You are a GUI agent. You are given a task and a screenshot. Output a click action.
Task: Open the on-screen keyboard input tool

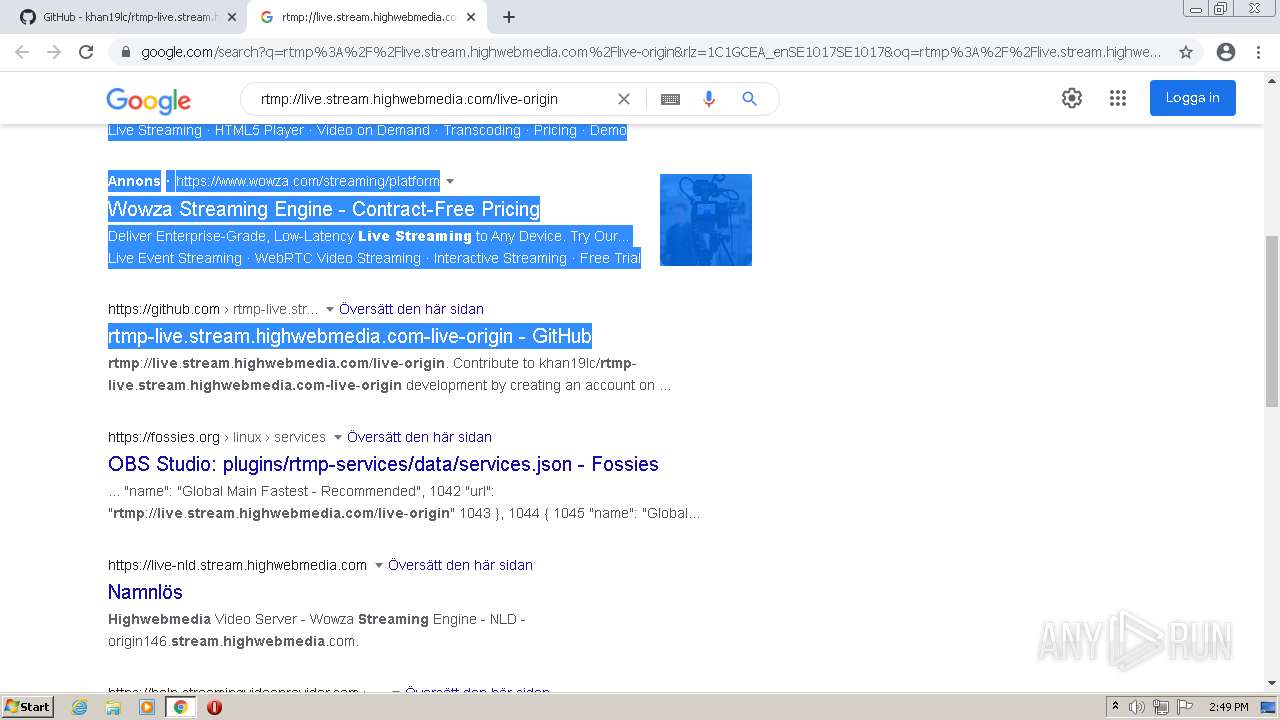(670, 99)
